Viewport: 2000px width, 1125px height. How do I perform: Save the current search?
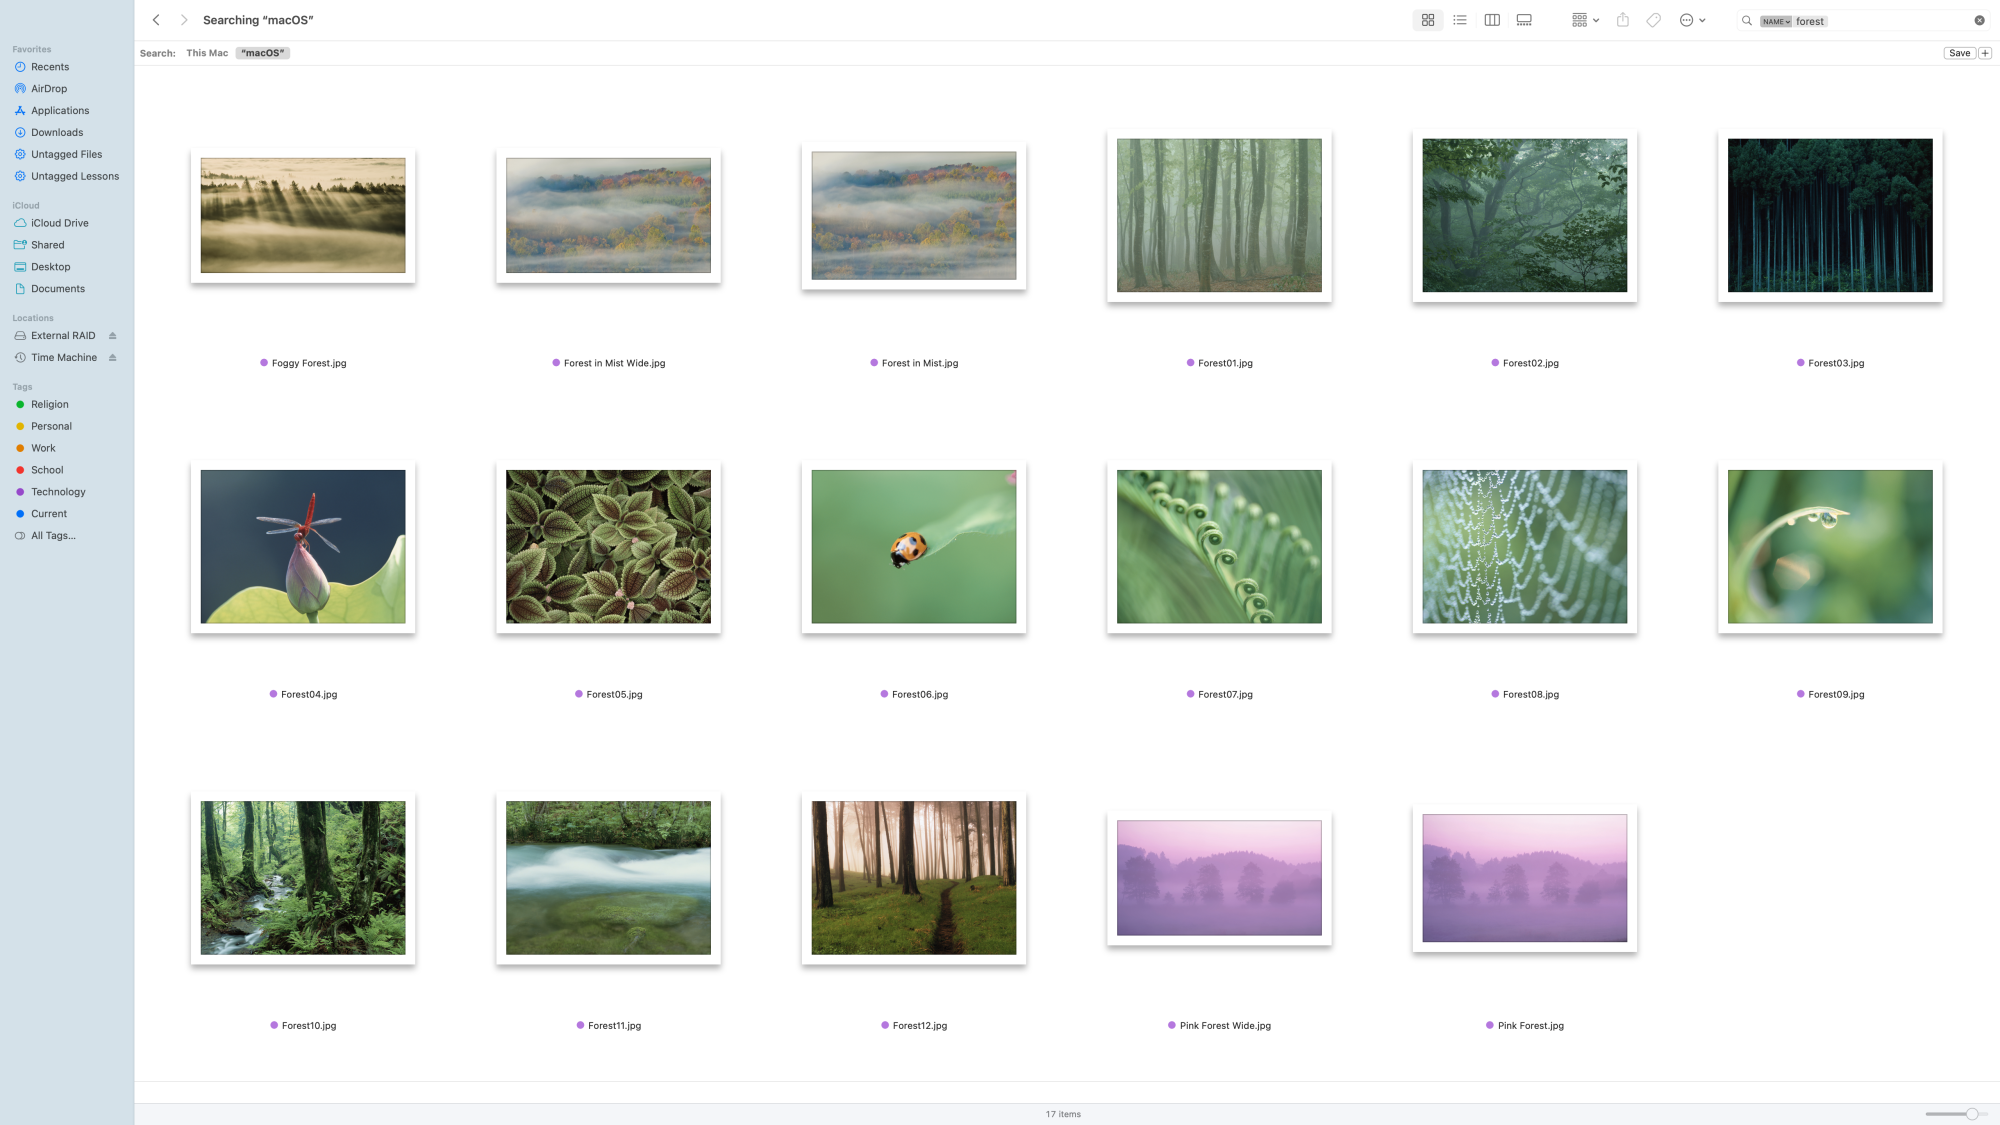coord(1959,53)
